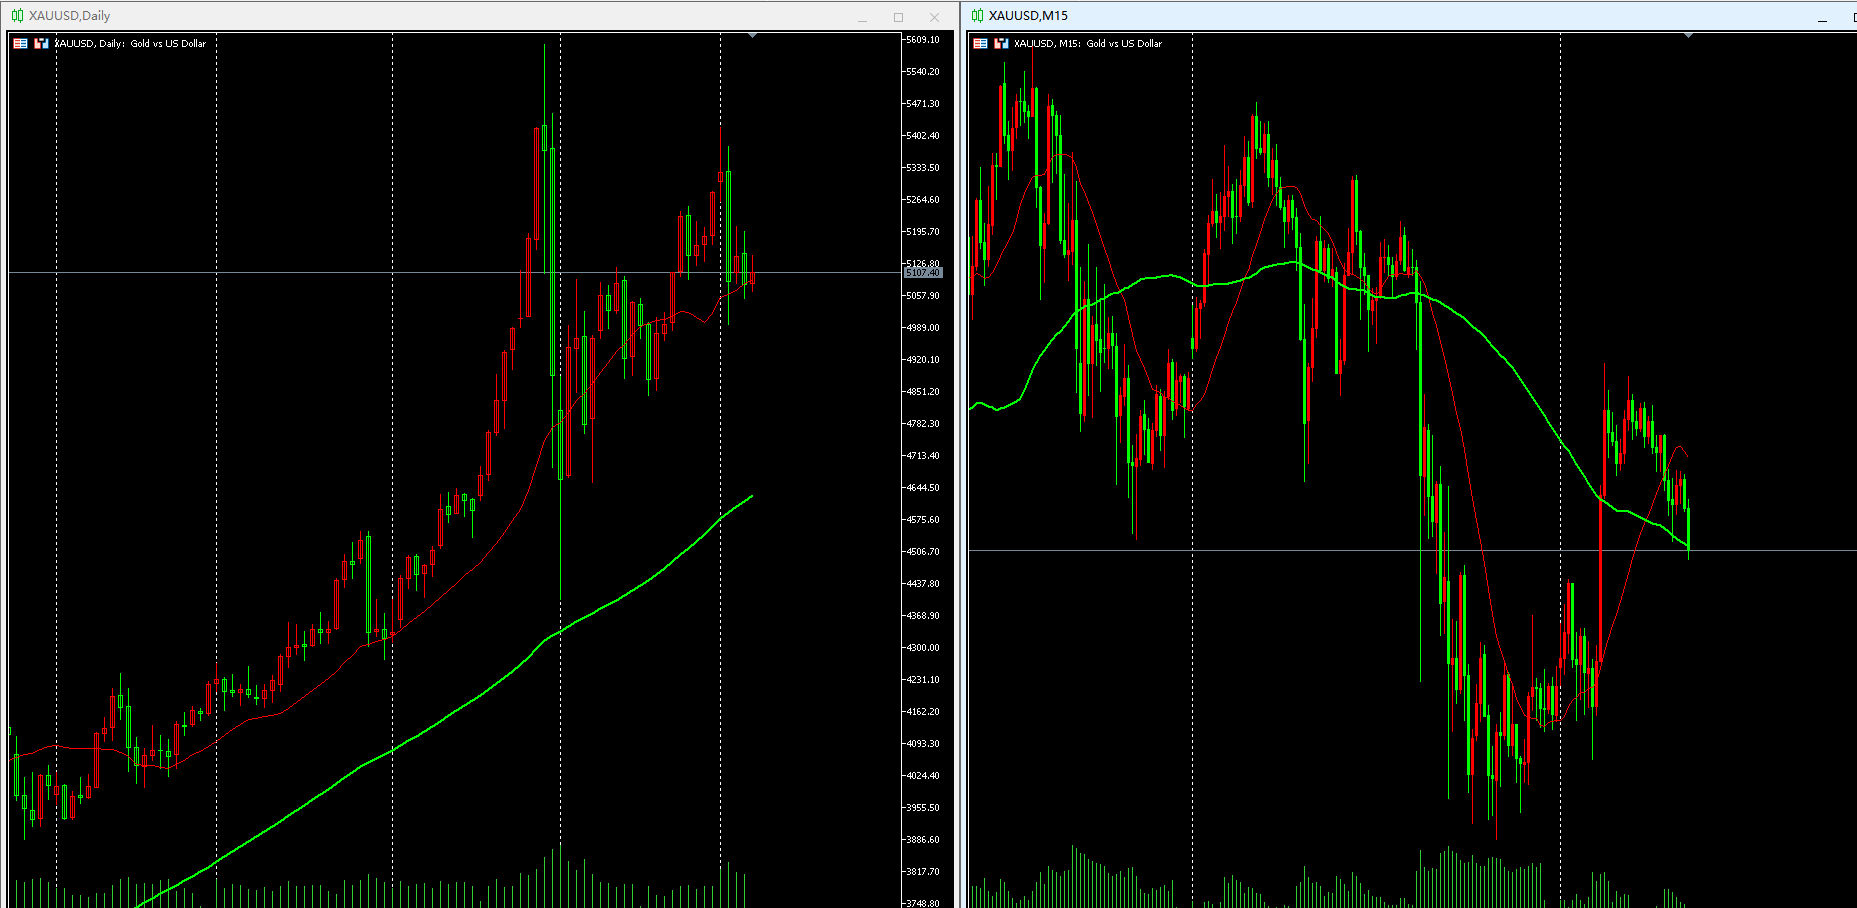Click the 5609.10 value on Daily price scale
Screen dimensions: 1857x908
922,40
